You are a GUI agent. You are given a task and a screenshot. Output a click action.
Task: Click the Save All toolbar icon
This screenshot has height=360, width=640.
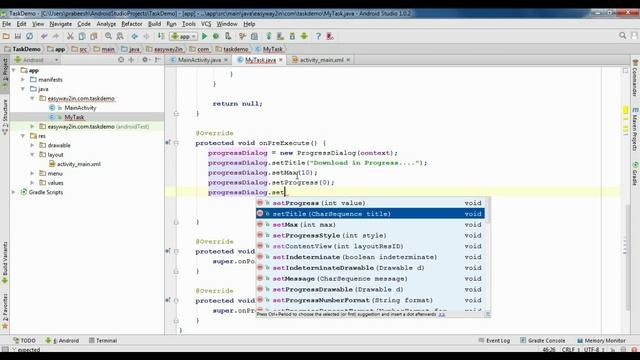[x=18, y=36]
